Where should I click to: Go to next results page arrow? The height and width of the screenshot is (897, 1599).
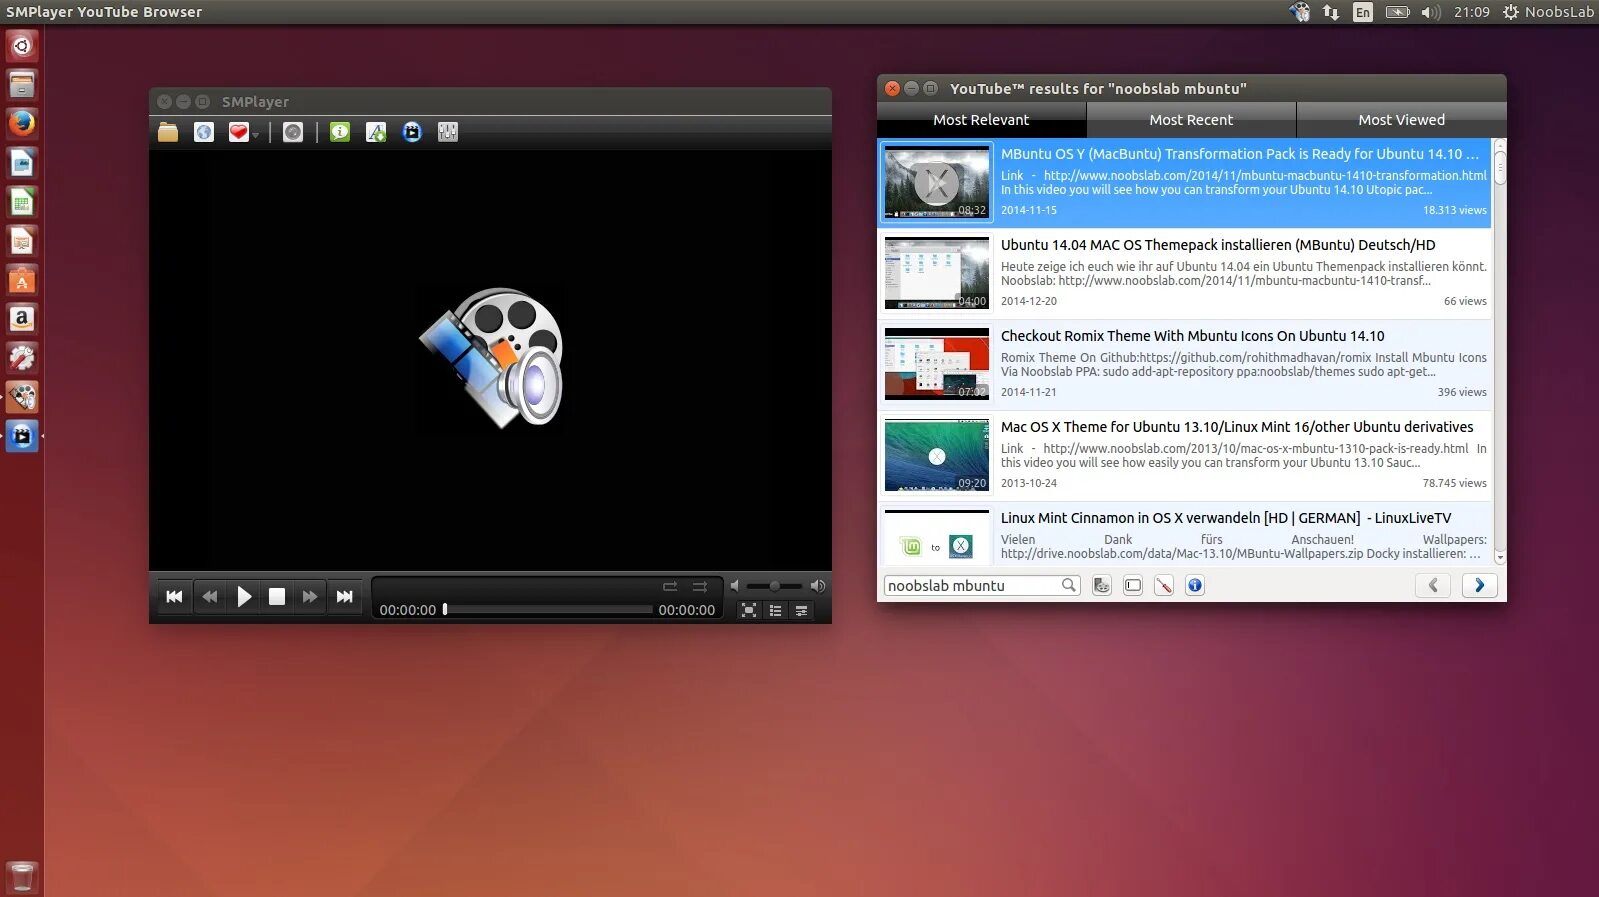coord(1480,586)
